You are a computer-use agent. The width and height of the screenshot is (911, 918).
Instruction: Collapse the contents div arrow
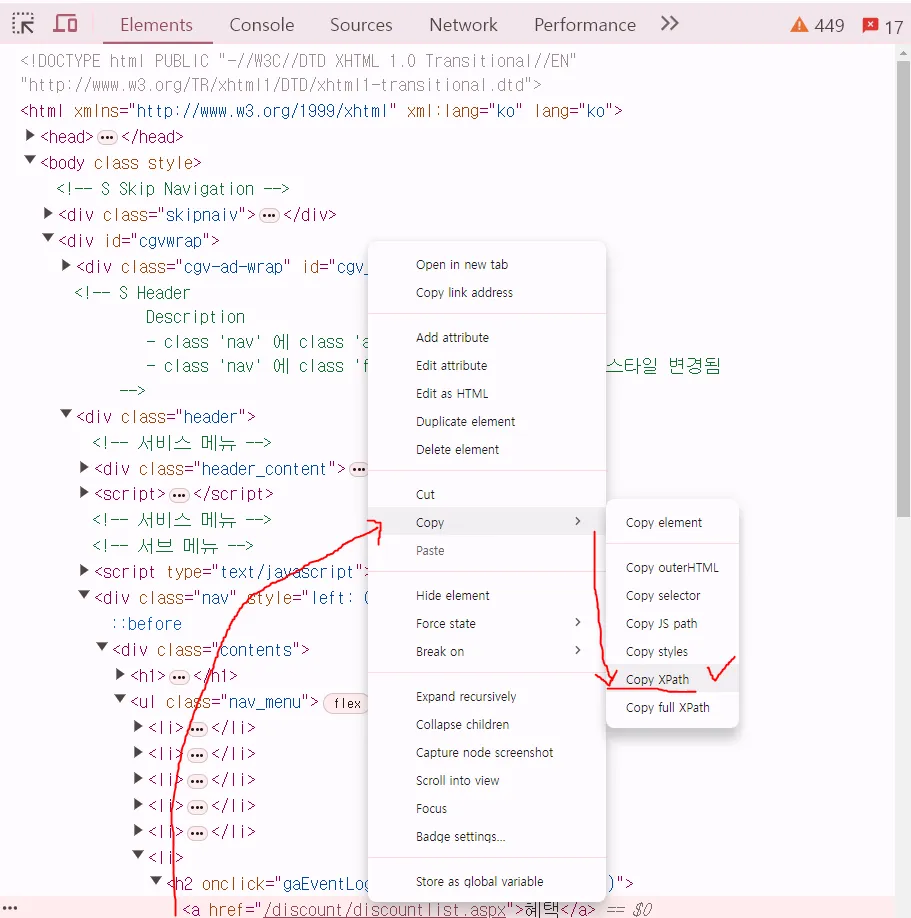click(x=102, y=647)
